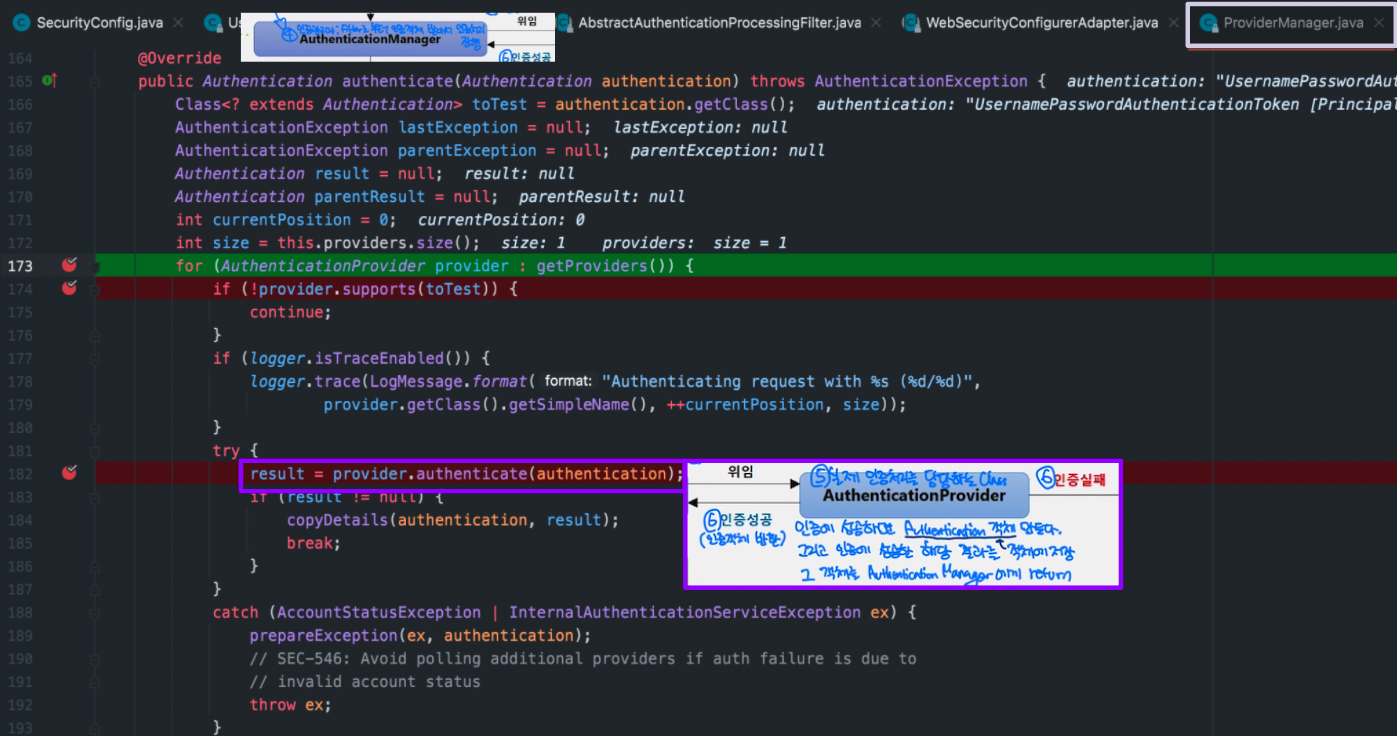1397x736 pixels.
Task: Click InternalAuthenticationServiceException on line 188
Action: [685, 612]
